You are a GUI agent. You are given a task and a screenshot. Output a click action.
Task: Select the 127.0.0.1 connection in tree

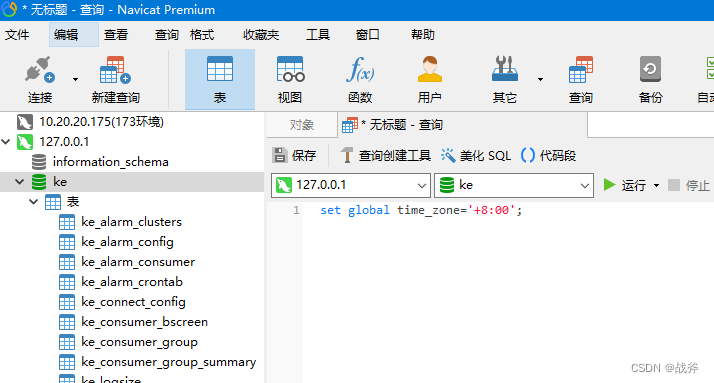64,142
